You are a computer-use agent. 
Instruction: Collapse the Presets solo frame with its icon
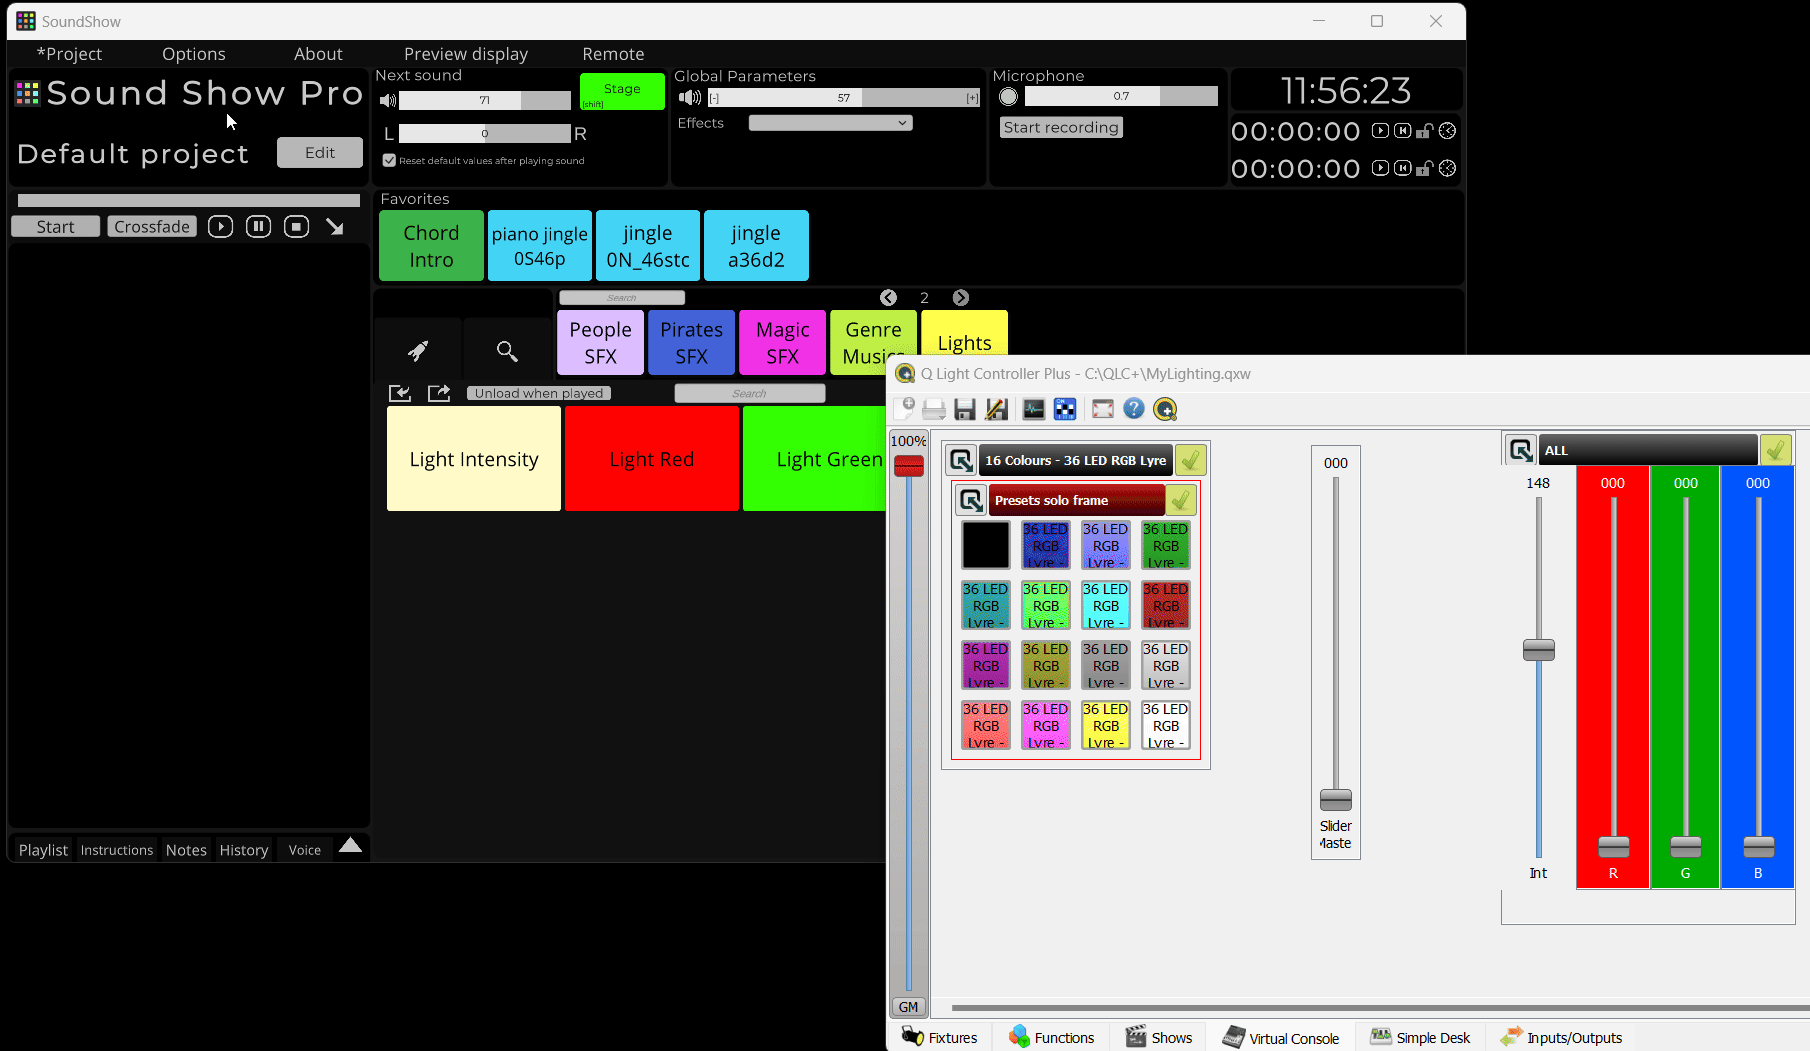point(971,500)
